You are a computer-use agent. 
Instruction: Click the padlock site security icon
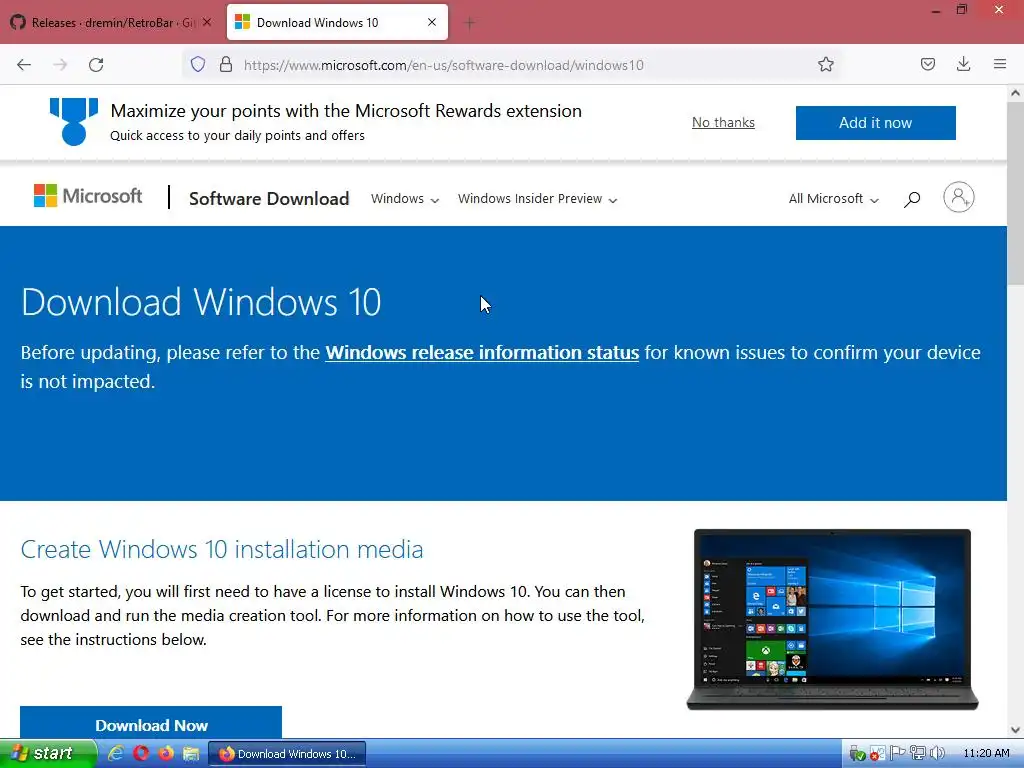tap(226, 64)
